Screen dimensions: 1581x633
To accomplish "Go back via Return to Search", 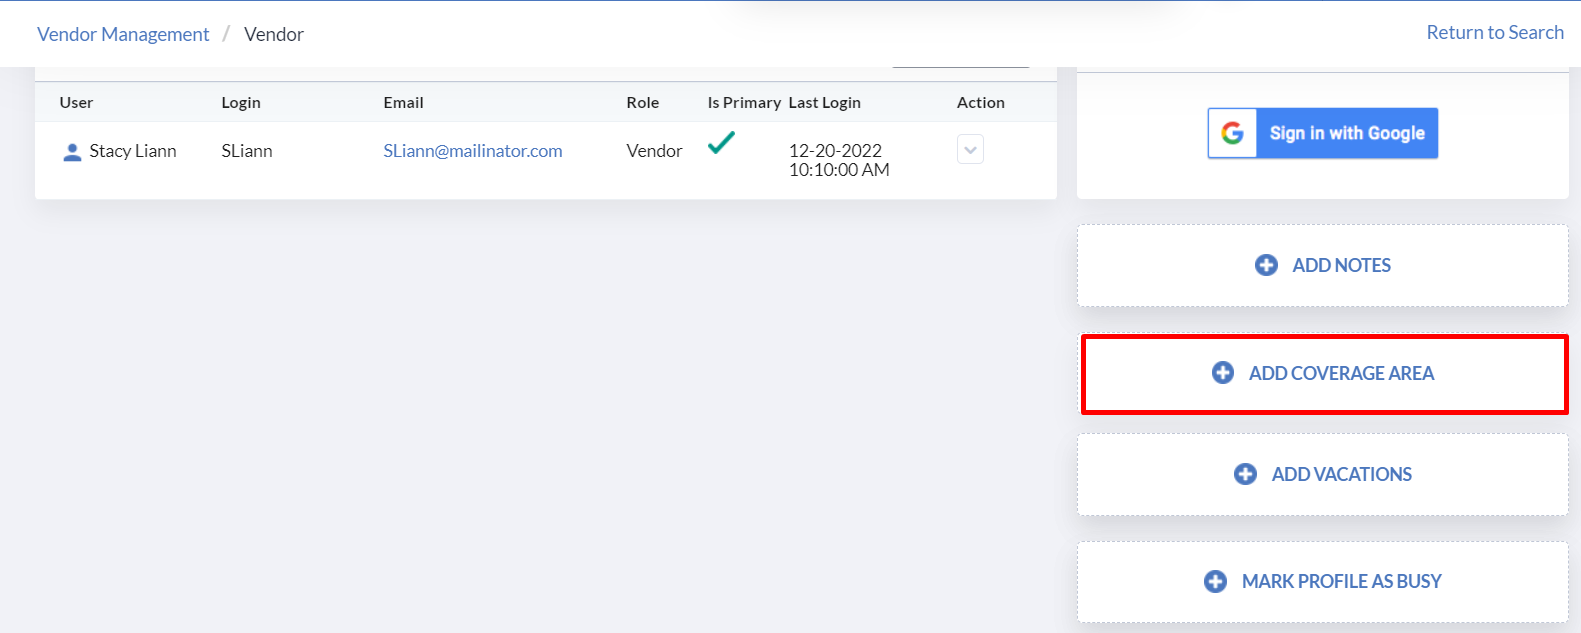I will (x=1495, y=32).
